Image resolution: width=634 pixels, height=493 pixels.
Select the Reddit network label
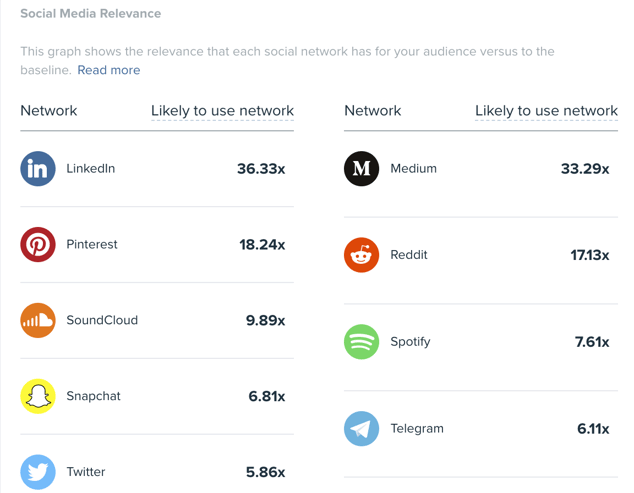tap(409, 255)
